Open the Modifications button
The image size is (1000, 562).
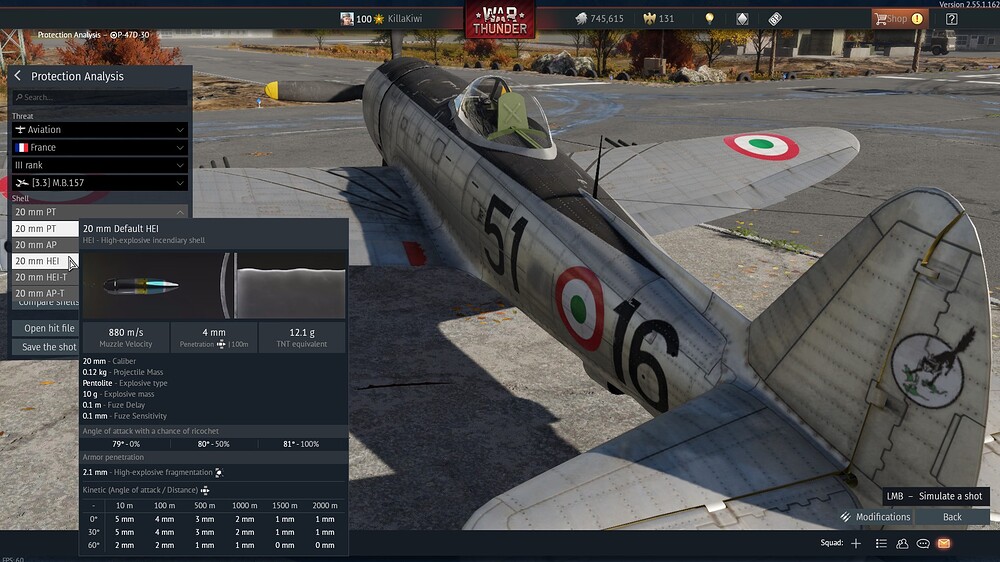(875, 517)
